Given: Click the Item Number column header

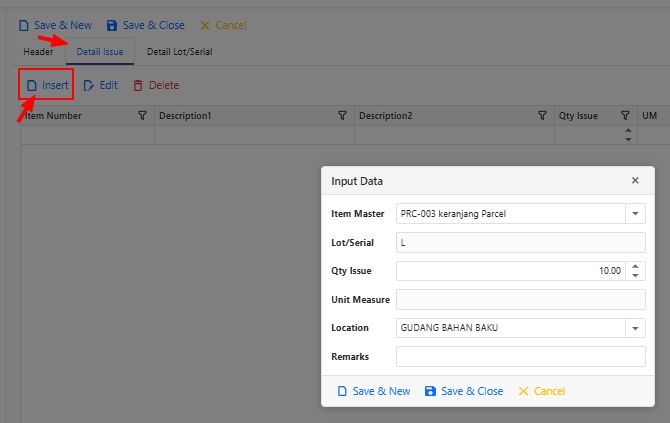Looking at the screenshot, I should click(x=87, y=115).
